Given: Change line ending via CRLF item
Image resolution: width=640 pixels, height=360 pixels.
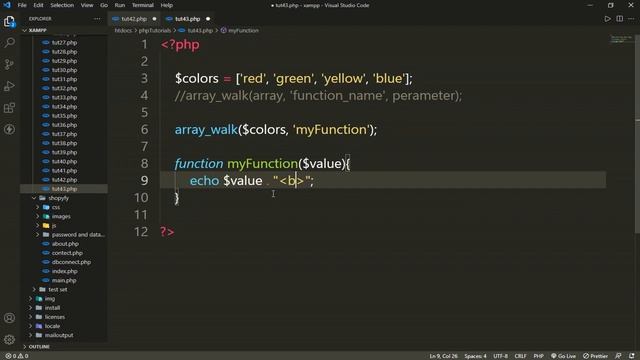Looking at the screenshot, I should pyautogui.click(x=520, y=356).
